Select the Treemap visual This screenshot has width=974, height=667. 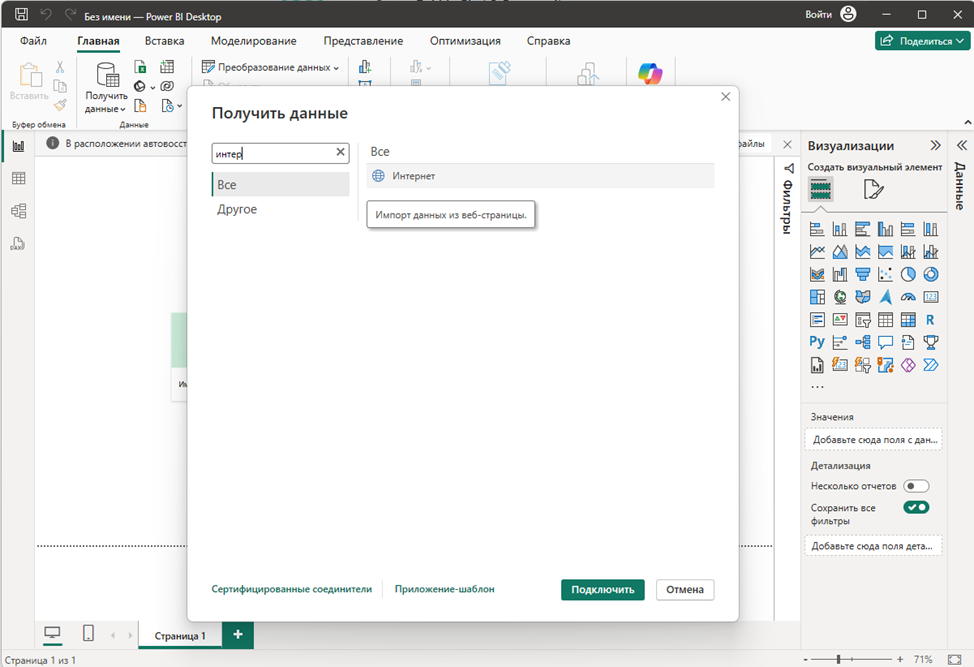[817, 297]
